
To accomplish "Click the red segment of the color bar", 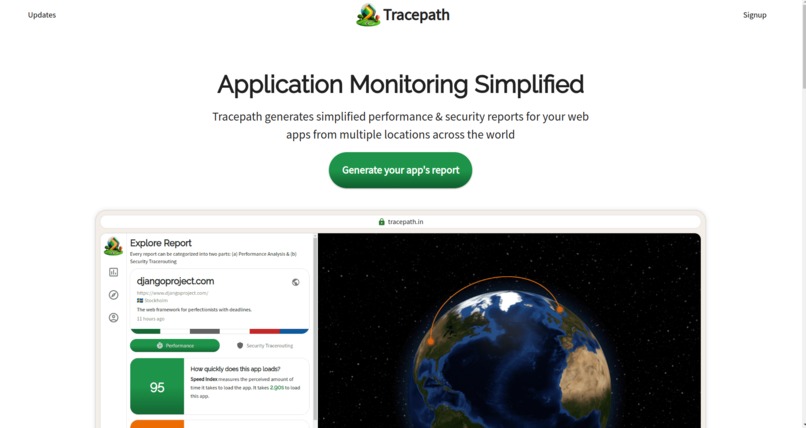I will [x=265, y=331].
